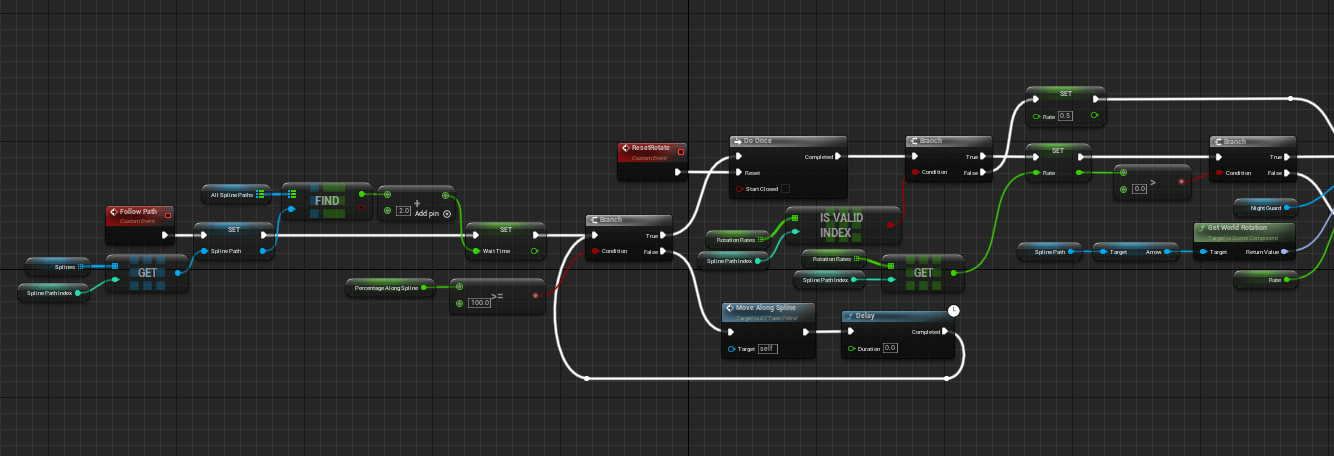Click the Wait Time output pin on SET
1334x456 pixels.
pos(535,251)
